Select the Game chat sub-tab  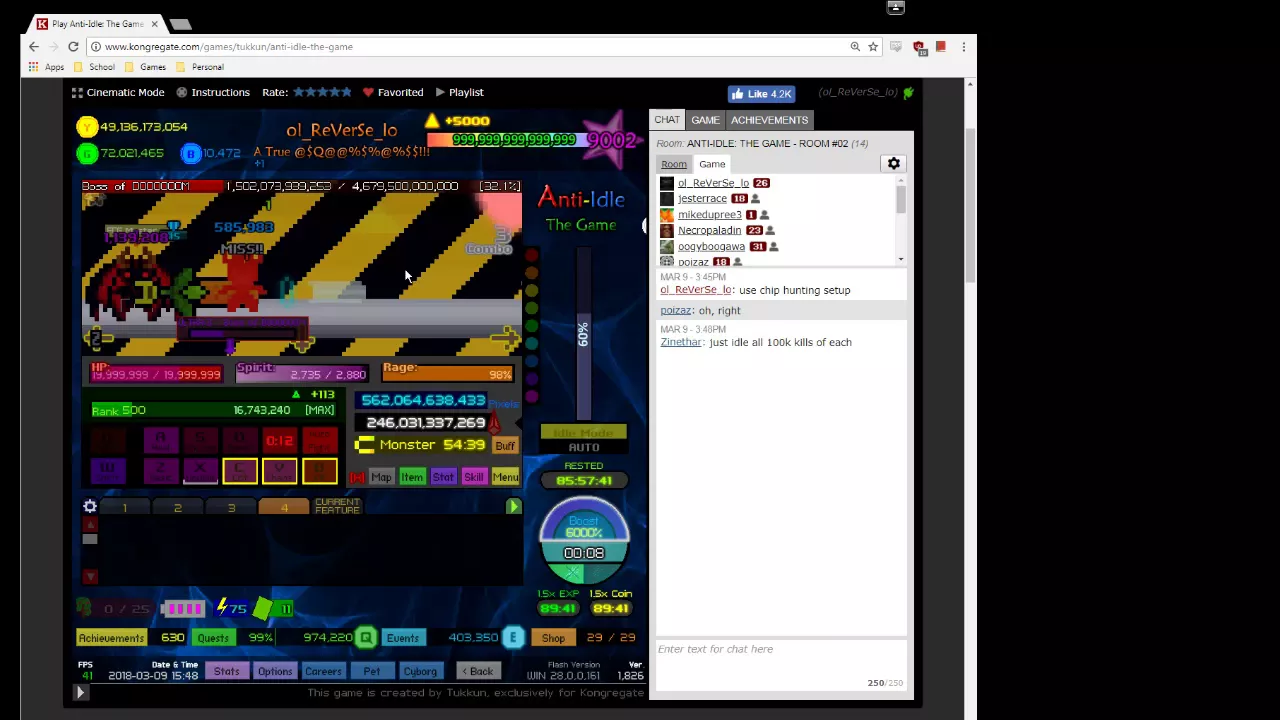(712, 164)
